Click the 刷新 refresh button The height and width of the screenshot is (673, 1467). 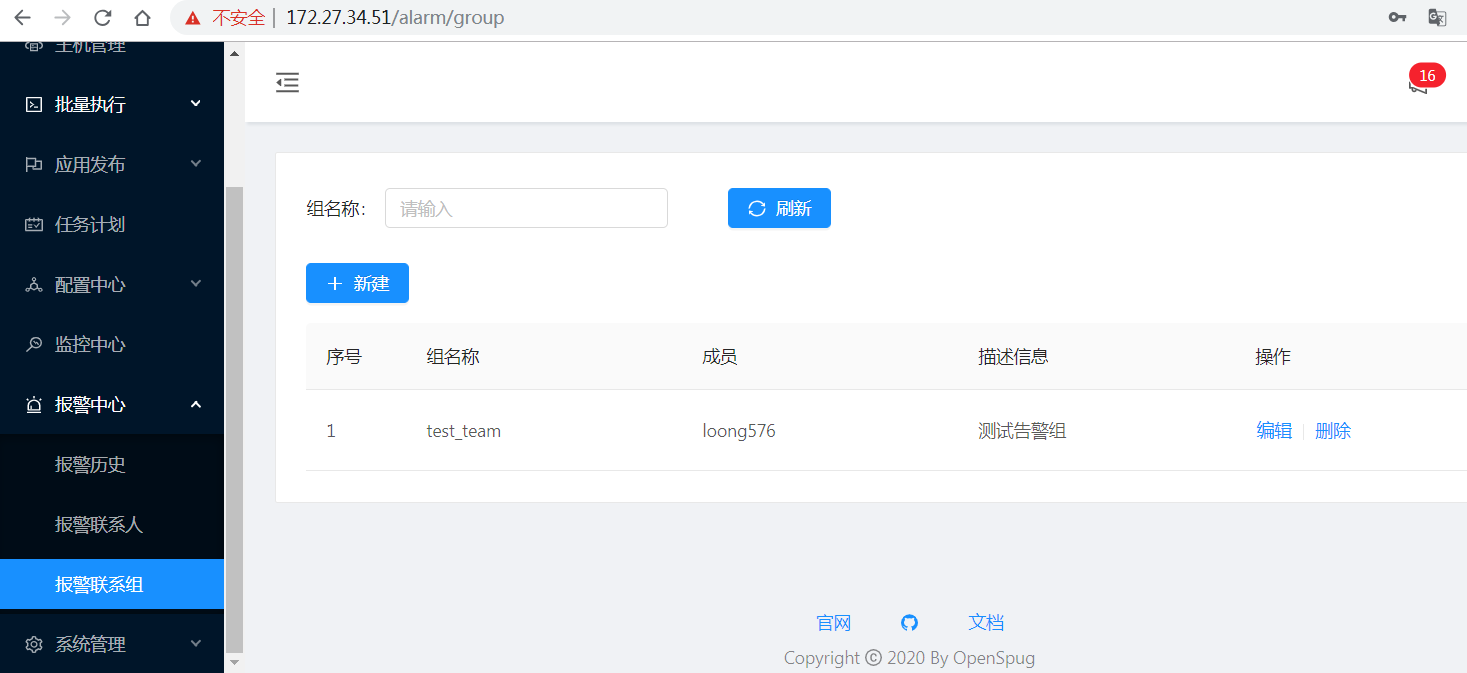(779, 208)
